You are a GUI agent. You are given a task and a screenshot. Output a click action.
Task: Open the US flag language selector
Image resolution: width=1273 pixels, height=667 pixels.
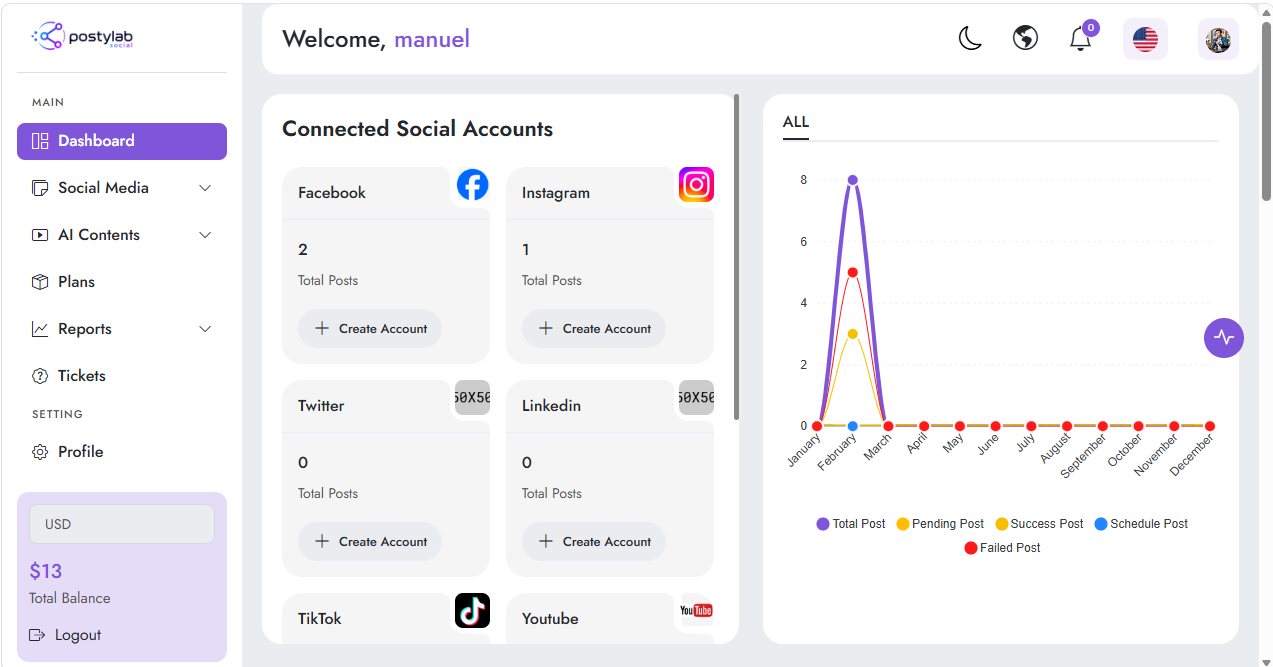click(1145, 39)
